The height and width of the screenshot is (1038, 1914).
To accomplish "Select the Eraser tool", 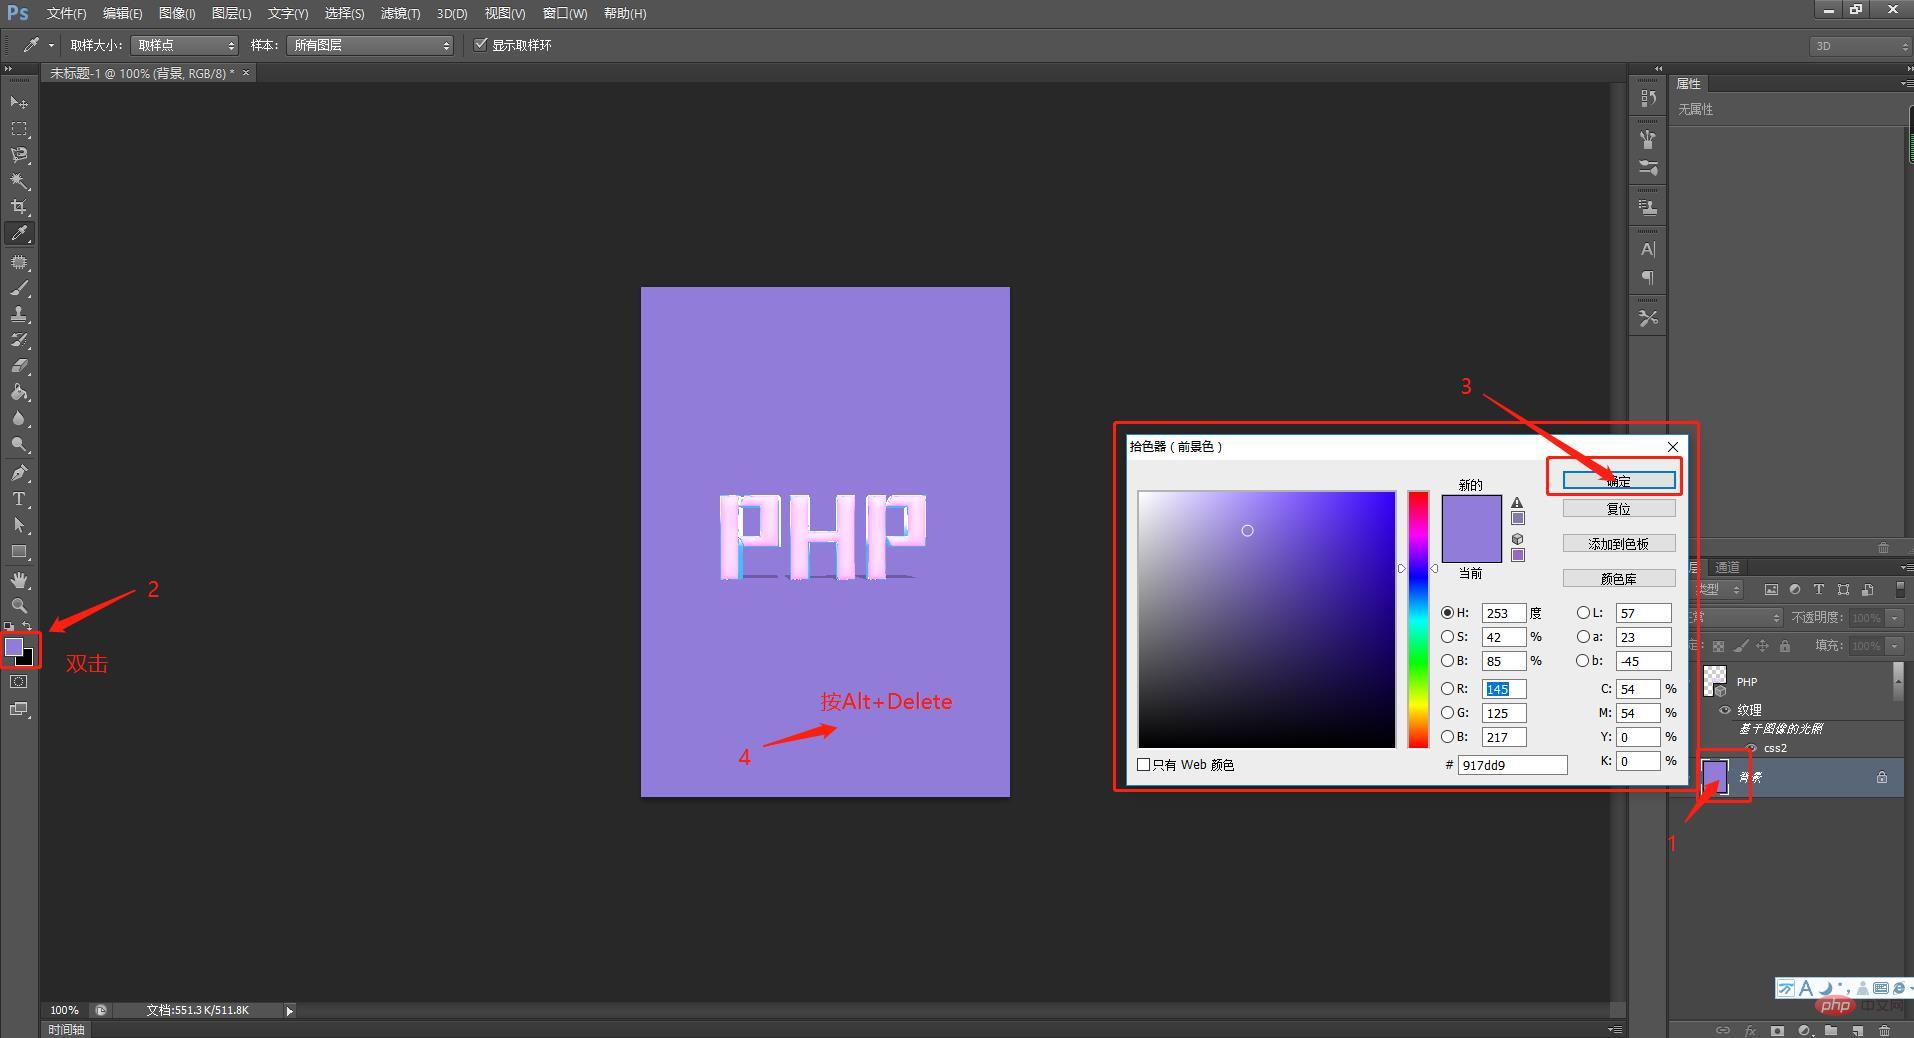I will 19,366.
